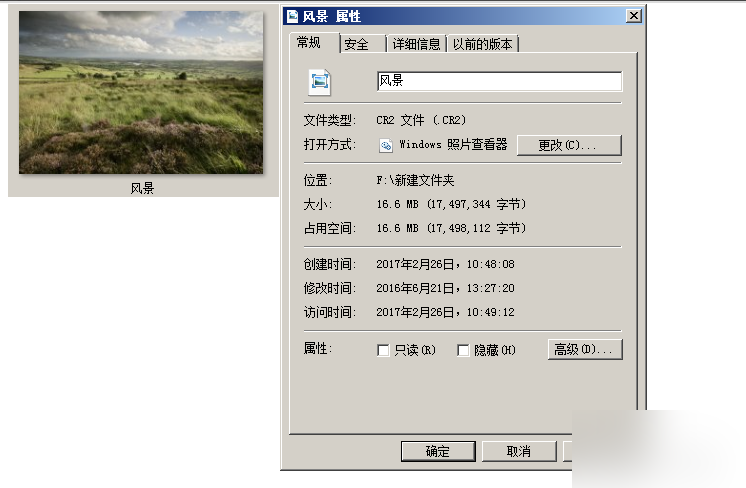Select the landscape photo thumbnail
746x488 pixels.
tap(141, 92)
